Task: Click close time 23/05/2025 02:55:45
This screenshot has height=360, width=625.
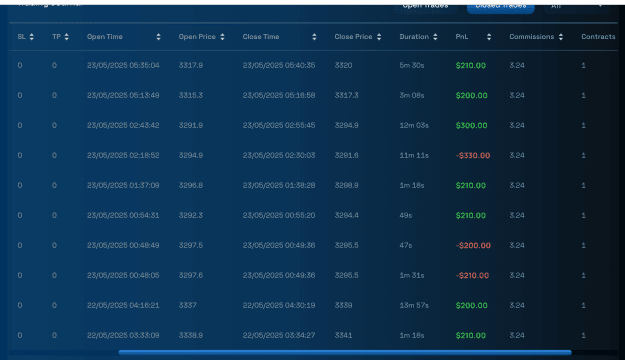Action: 279,125
